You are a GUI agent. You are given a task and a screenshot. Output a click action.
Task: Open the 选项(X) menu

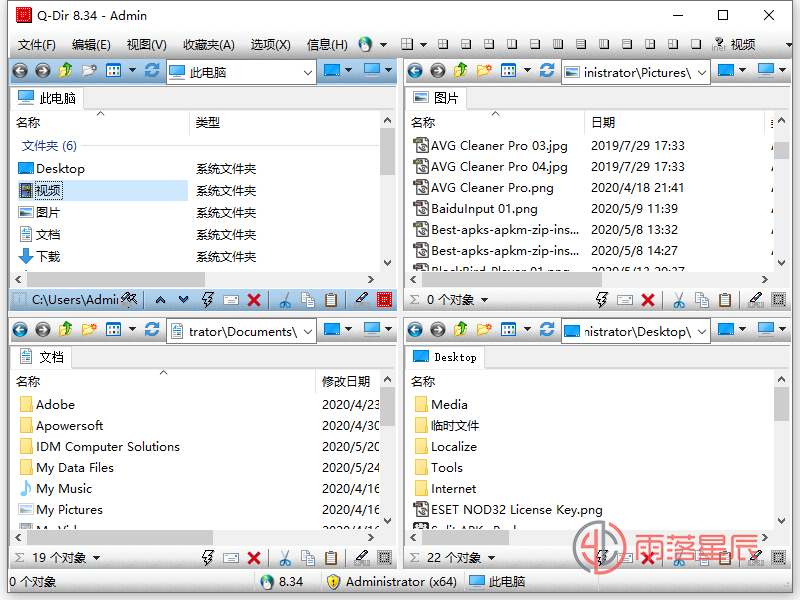[x=270, y=45]
